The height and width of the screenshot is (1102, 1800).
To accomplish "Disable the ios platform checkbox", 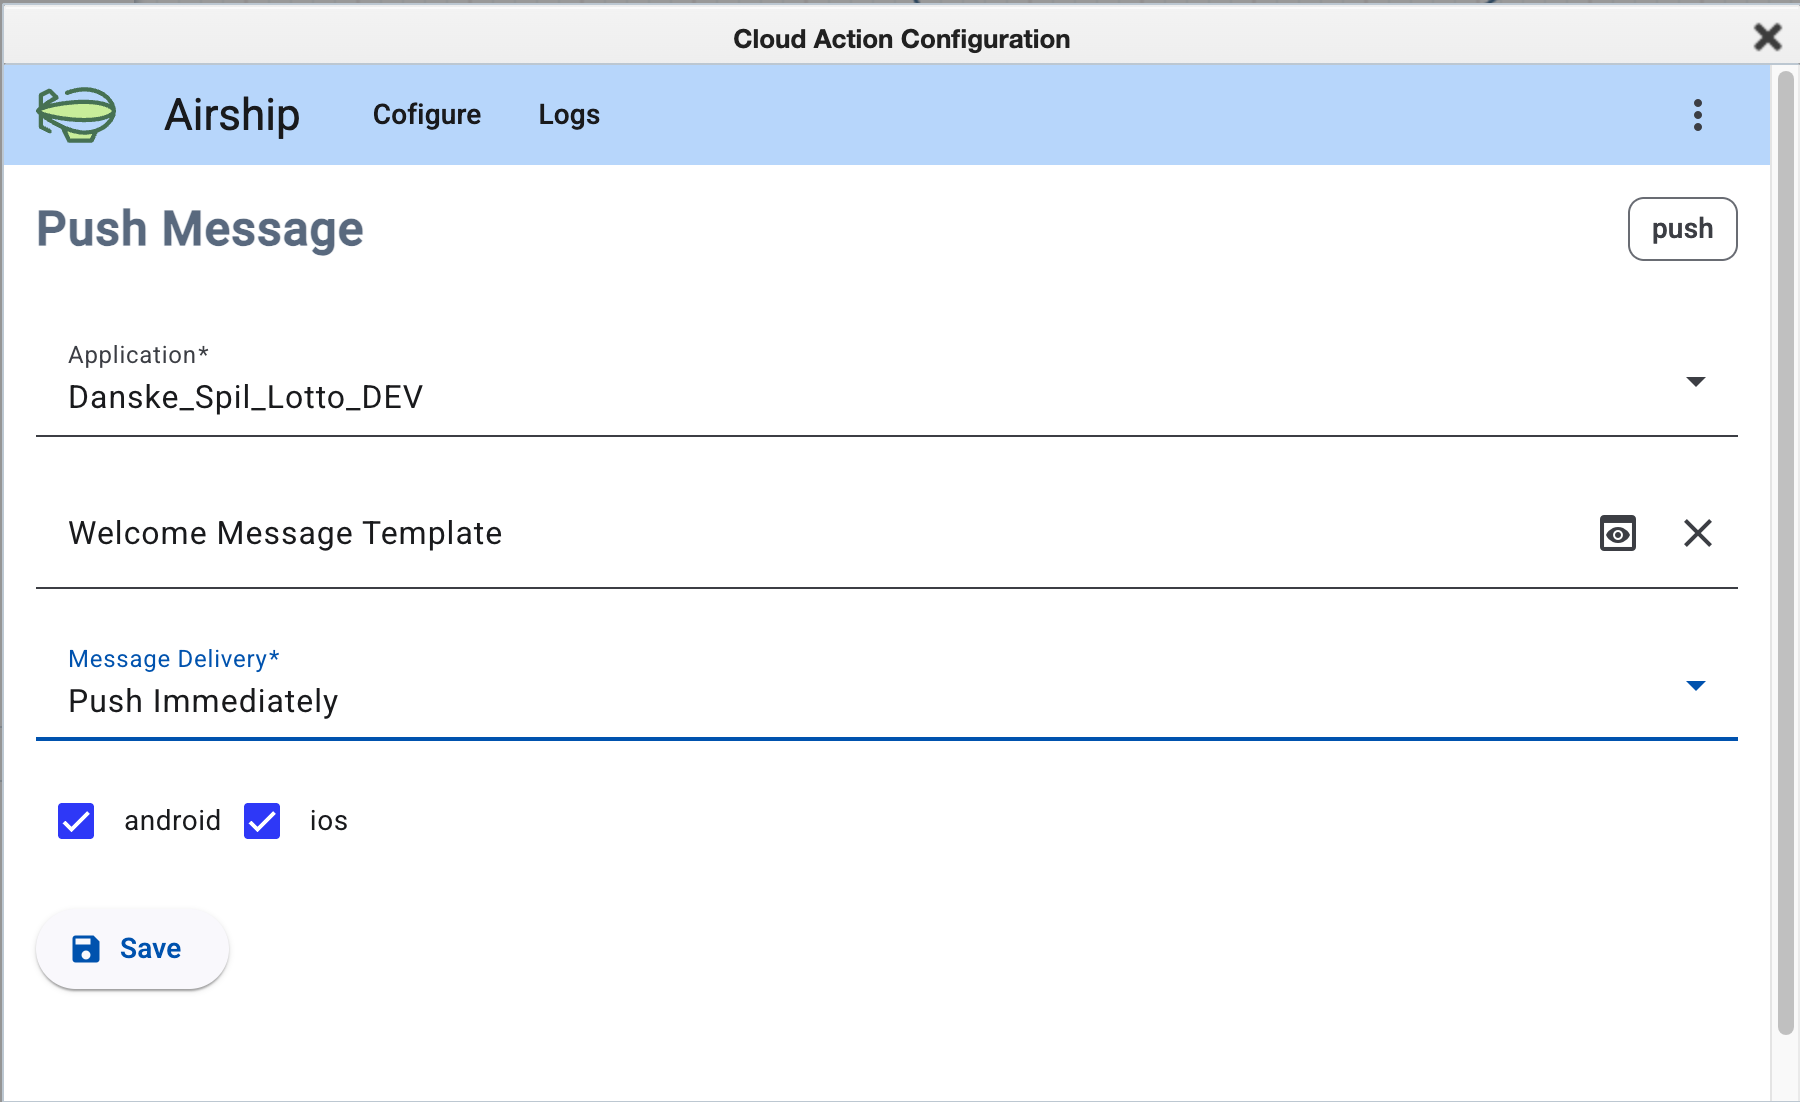I will (x=261, y=821).
